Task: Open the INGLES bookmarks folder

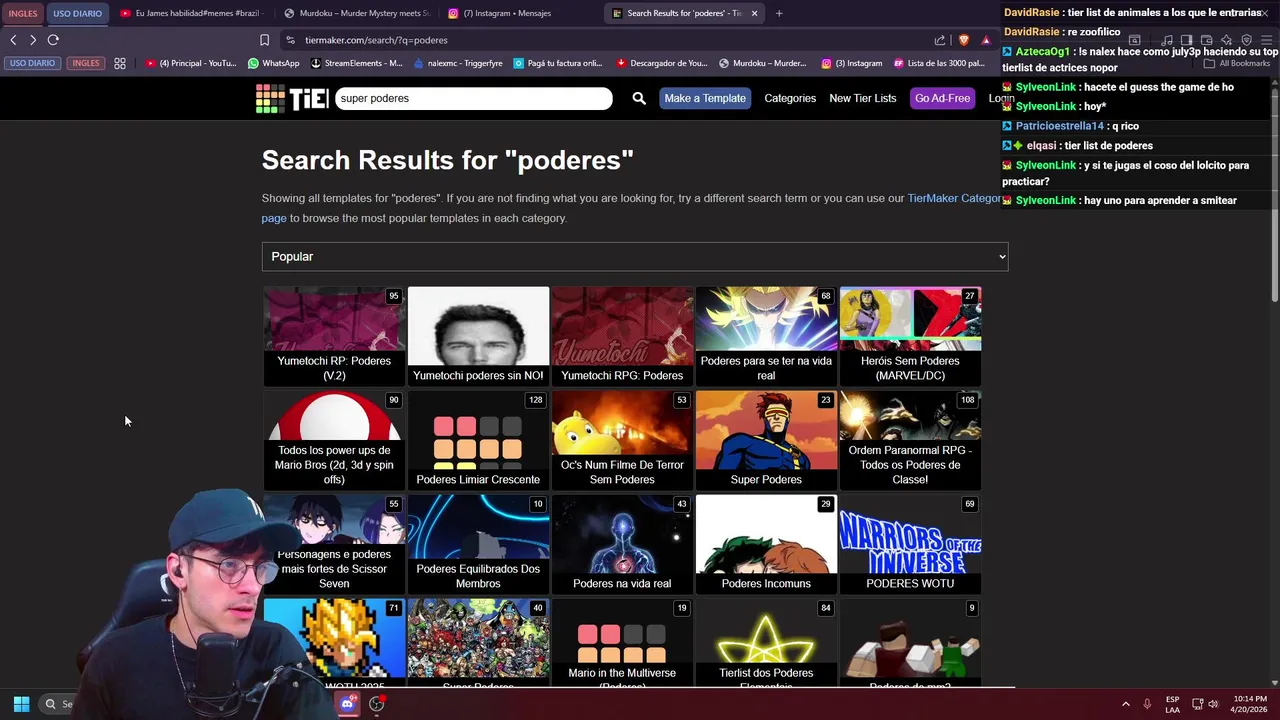Action: click(x=86, y=63)
